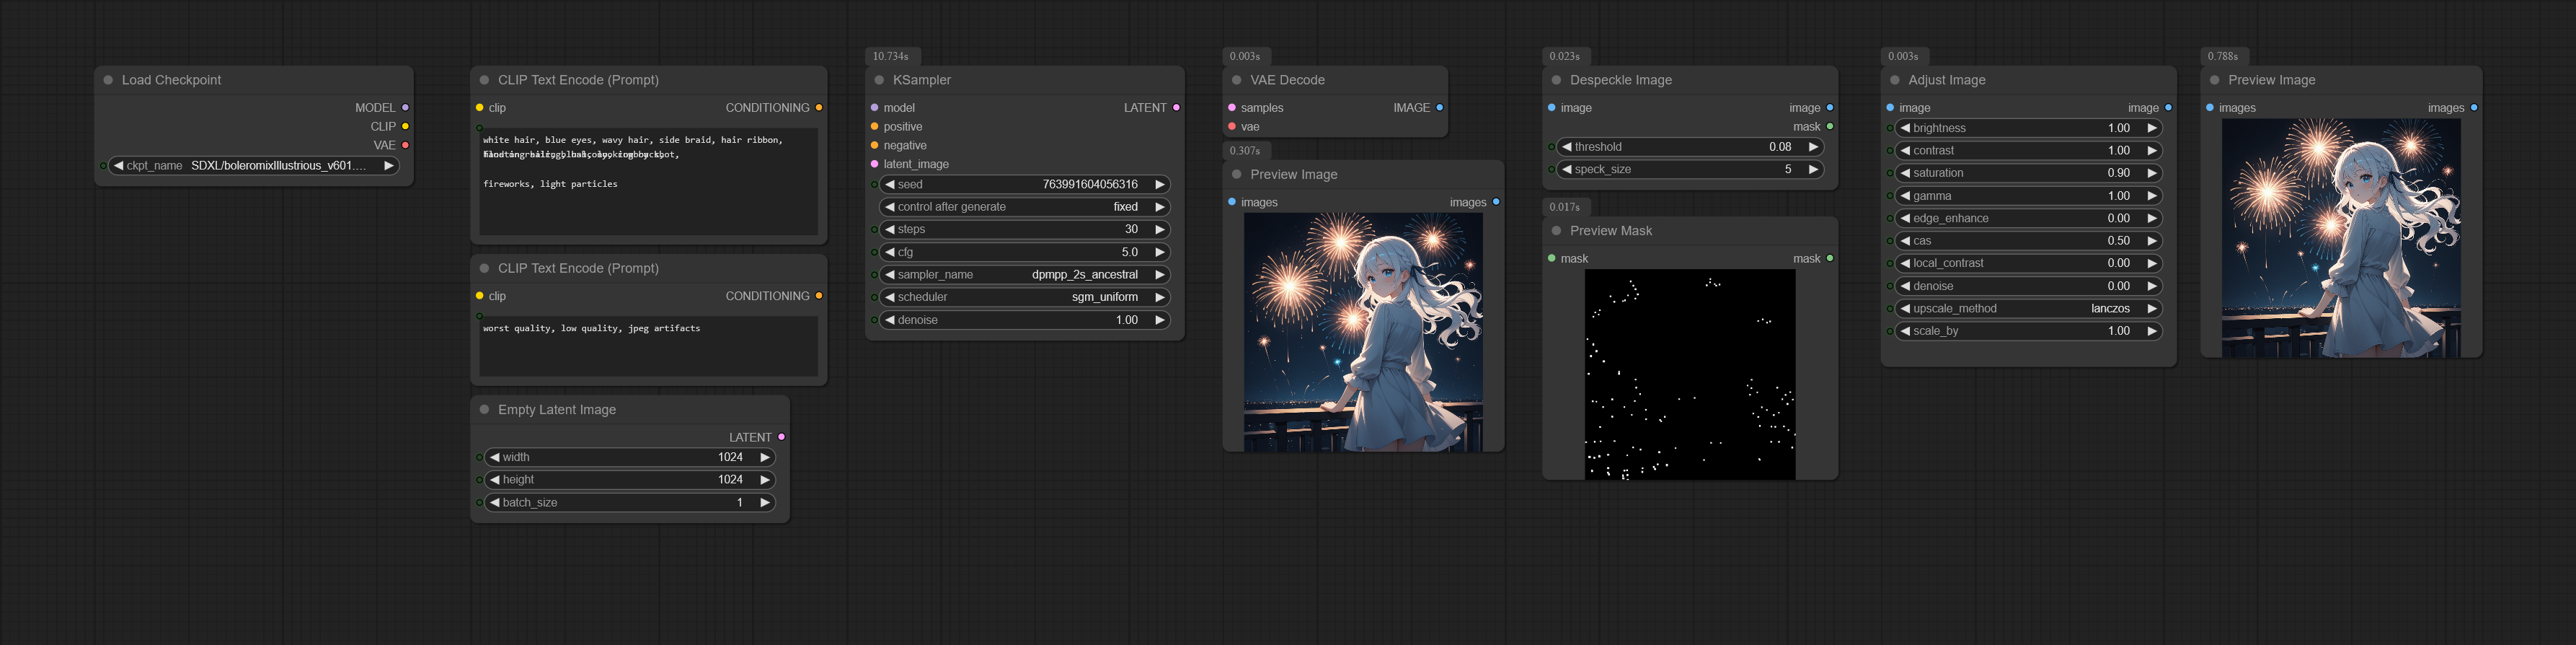Screen dimensions: 2576x645
Task: Click the latent_image input socket on KSampler
Action: [x=874, y=164]
